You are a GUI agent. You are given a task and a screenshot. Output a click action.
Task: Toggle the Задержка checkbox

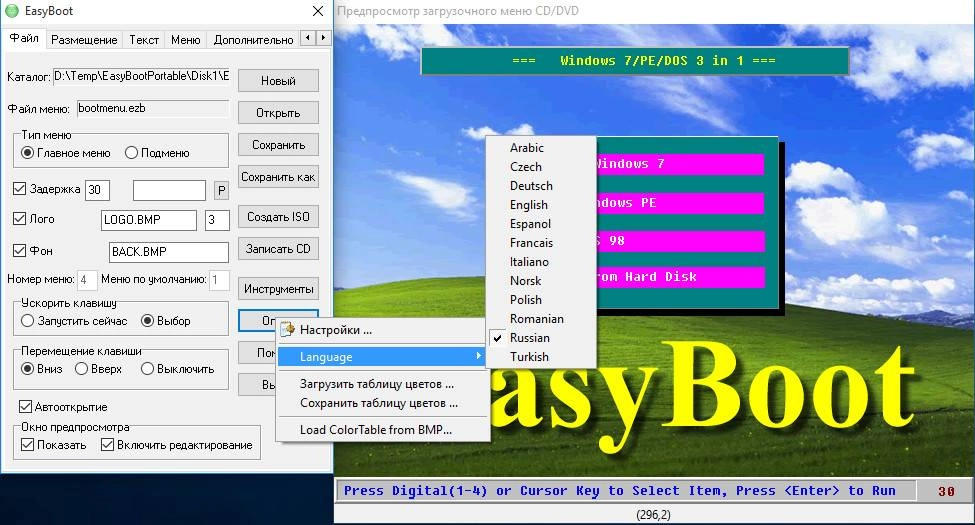coord(47,188)
